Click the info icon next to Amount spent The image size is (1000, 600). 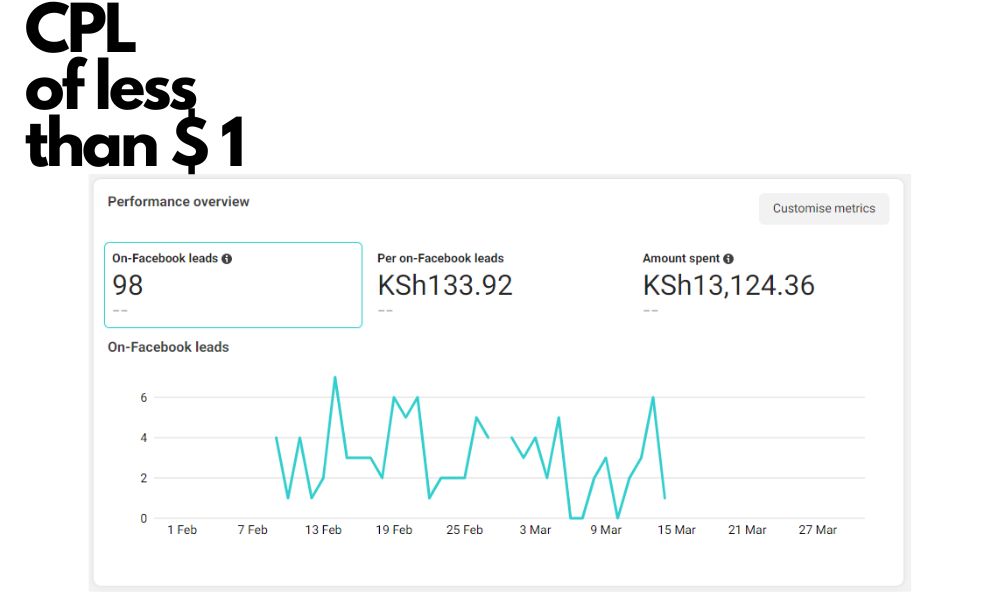click(728, 259)
